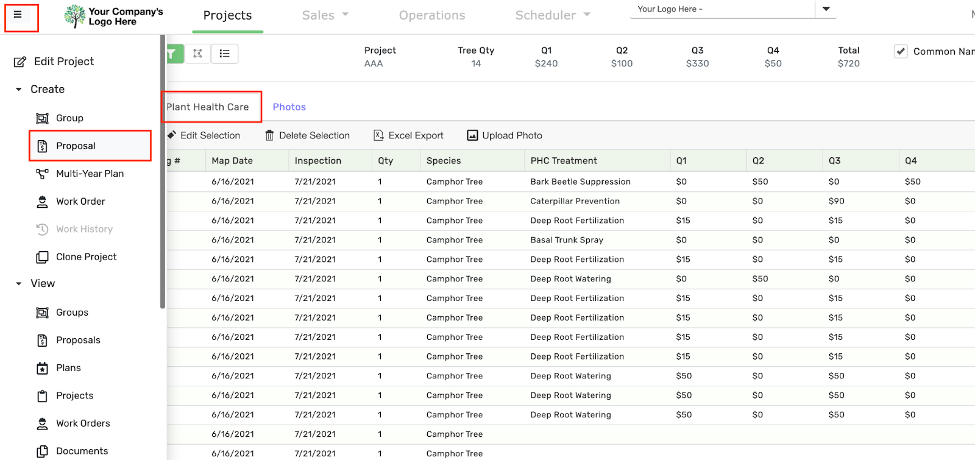Click the Multi-Year Plan menu text
977x460 pixels.
tap(90, 174)
